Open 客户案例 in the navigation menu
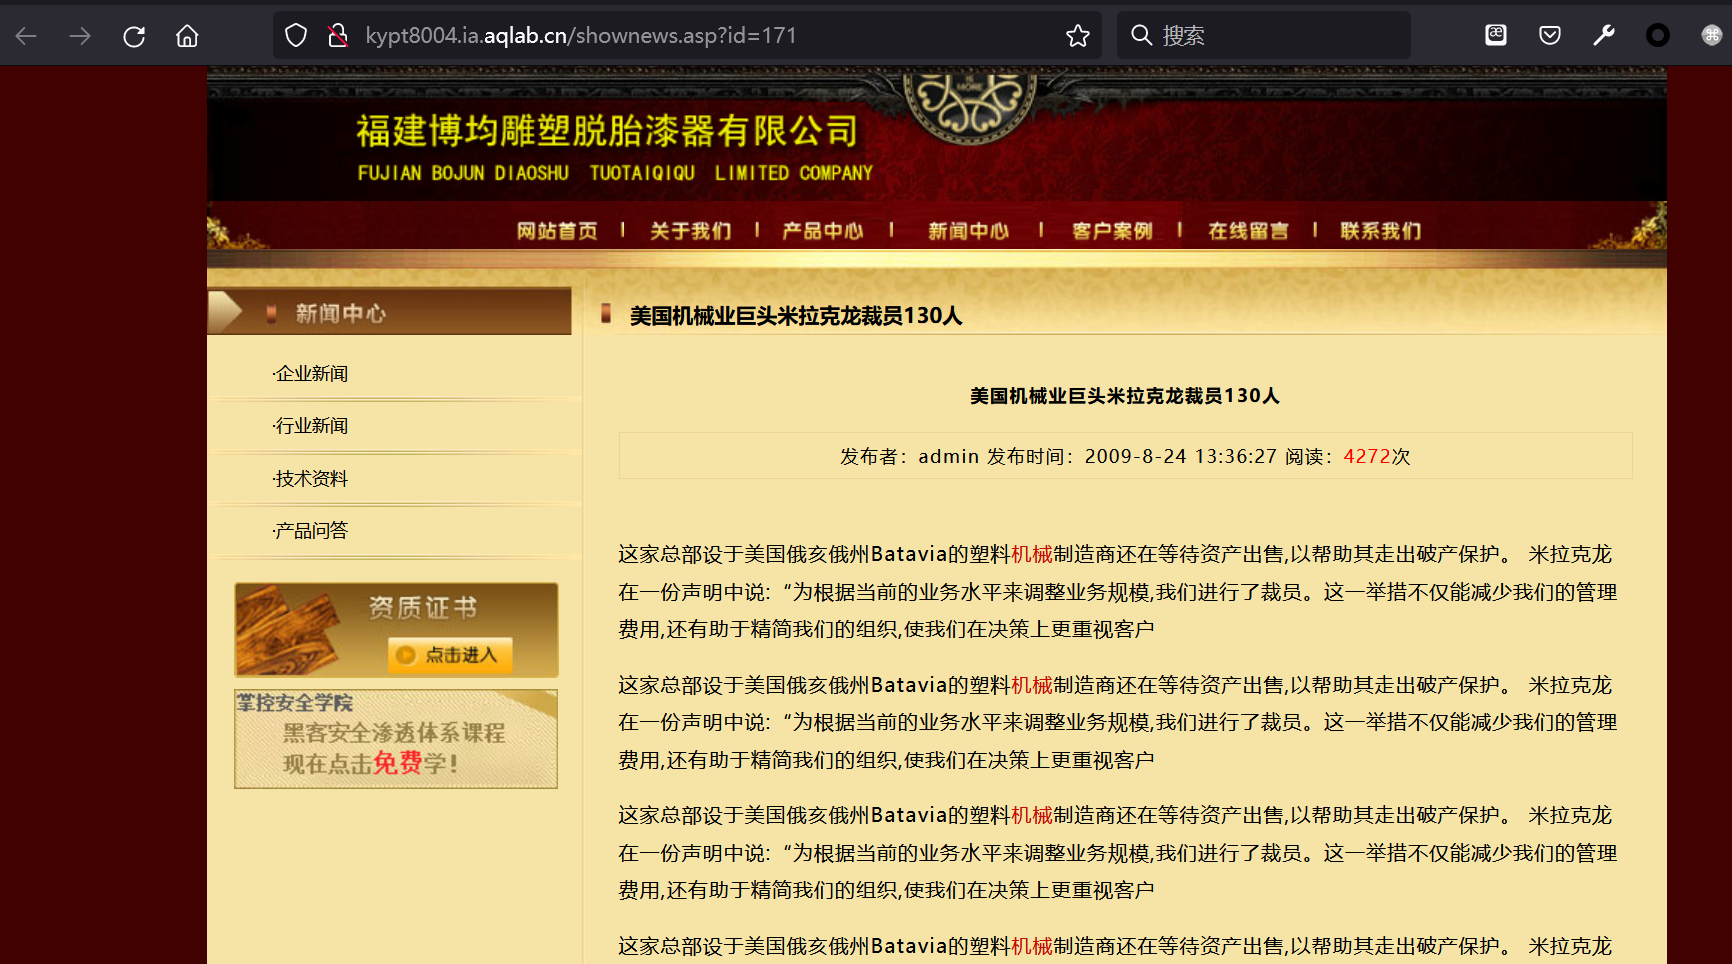 [1113, 231]
